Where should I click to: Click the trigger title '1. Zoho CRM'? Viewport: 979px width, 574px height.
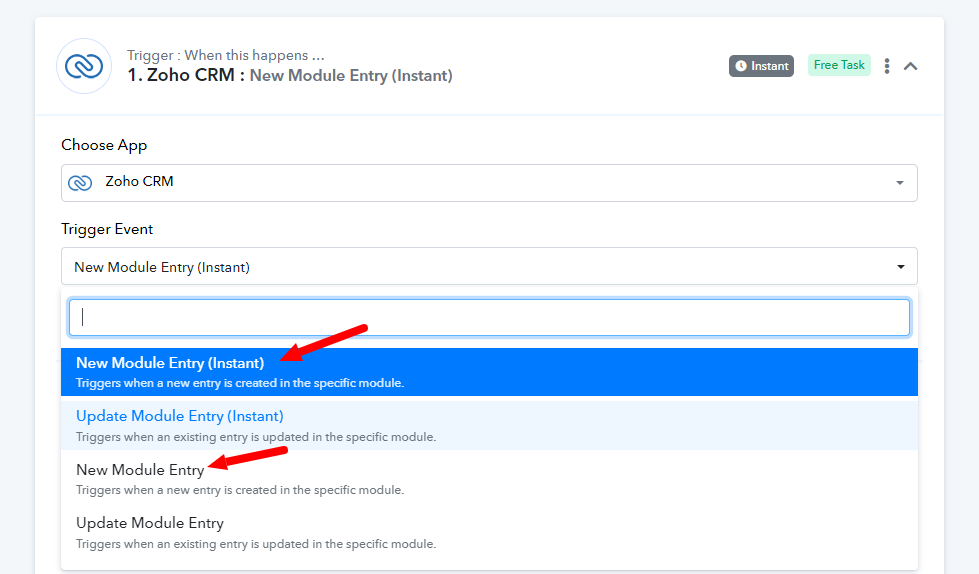181,75
